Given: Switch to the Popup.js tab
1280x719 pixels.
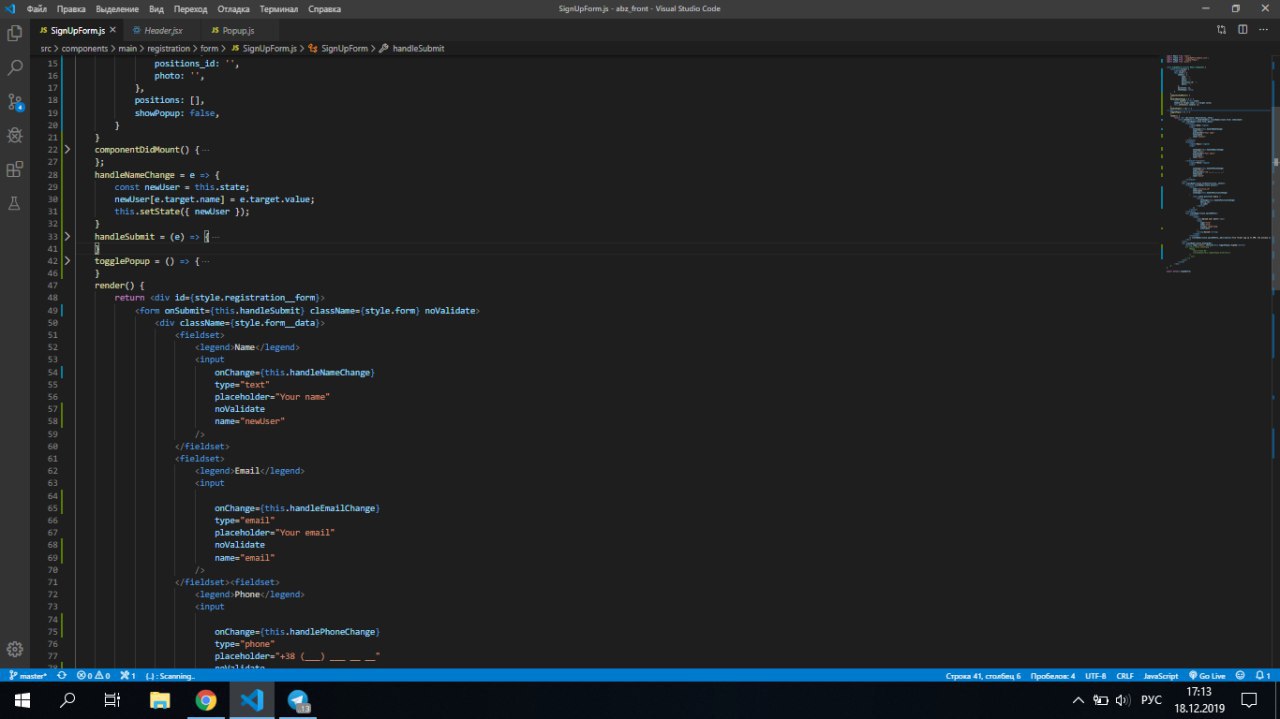Looking at the screenshot, I should click(x=238, y=31).
